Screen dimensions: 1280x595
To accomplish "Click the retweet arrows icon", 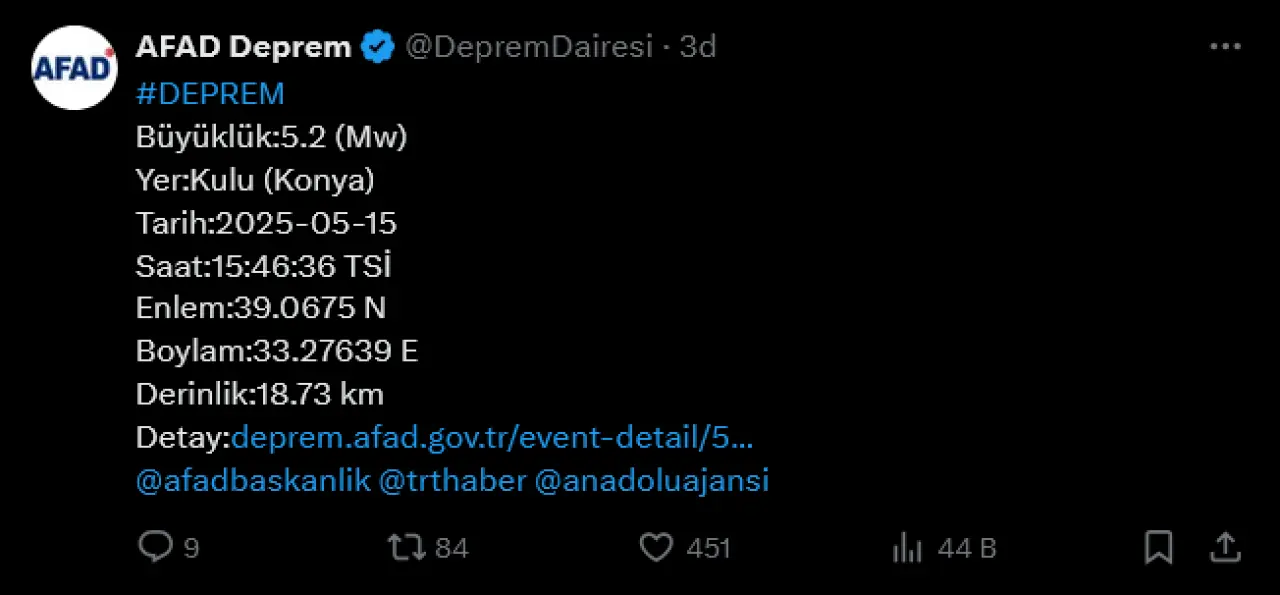I will coord(407,547).
